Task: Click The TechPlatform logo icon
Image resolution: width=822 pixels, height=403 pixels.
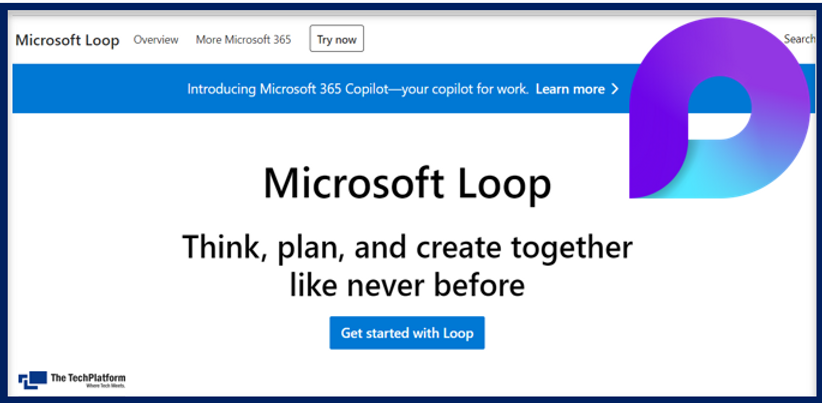Action: point(32,379)
